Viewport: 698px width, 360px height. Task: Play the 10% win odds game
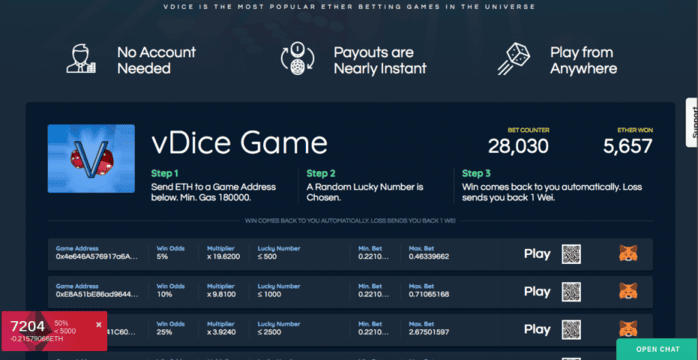(537, 292)
